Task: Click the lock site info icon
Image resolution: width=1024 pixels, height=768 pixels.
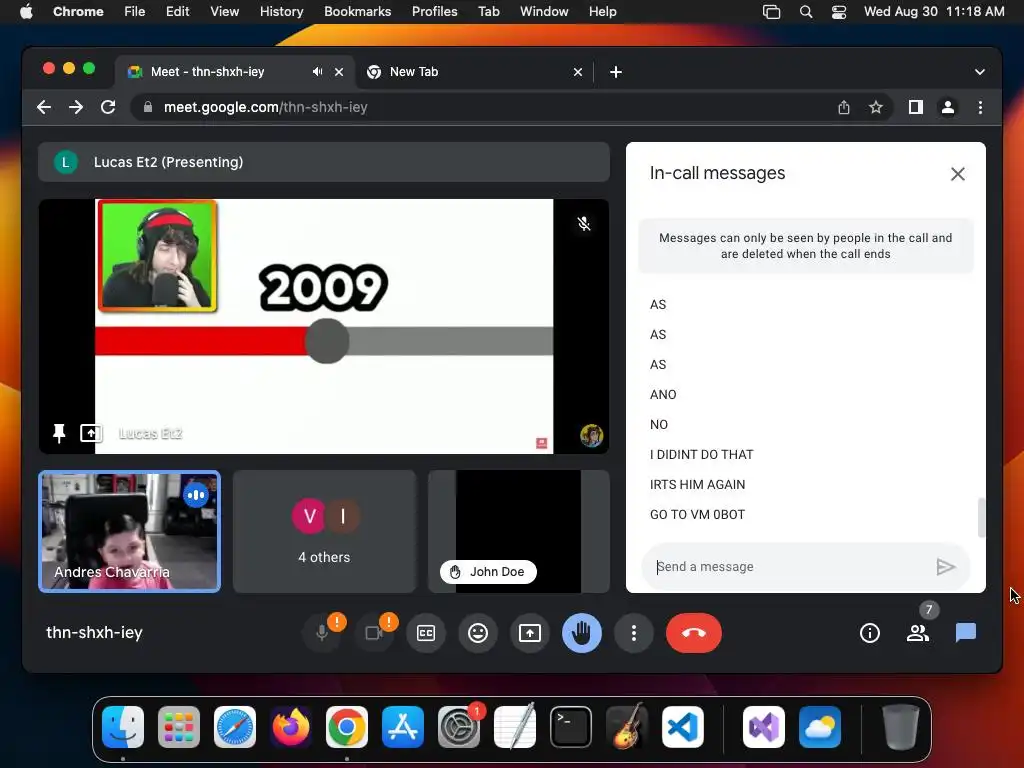Action: tap(148, 107)
